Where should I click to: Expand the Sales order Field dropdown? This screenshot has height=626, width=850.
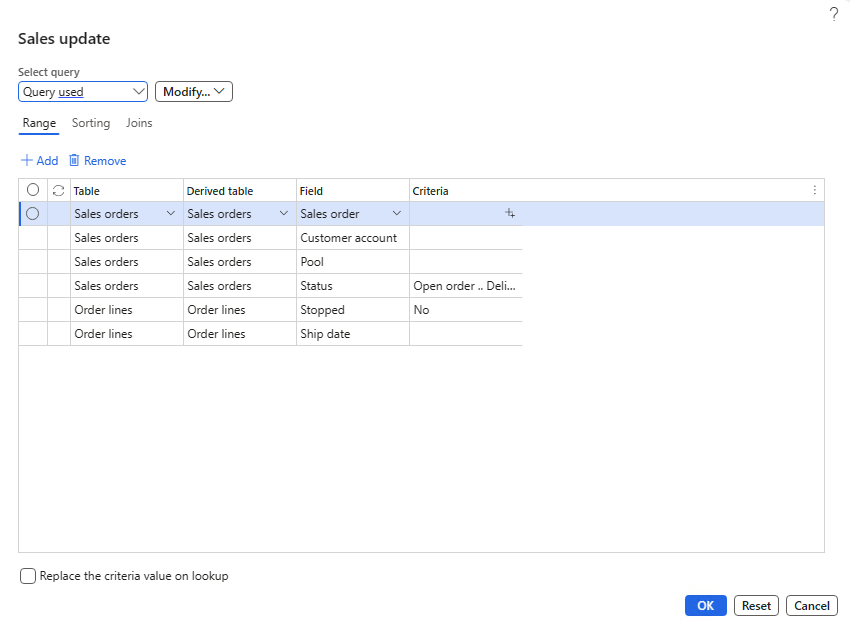397,214
